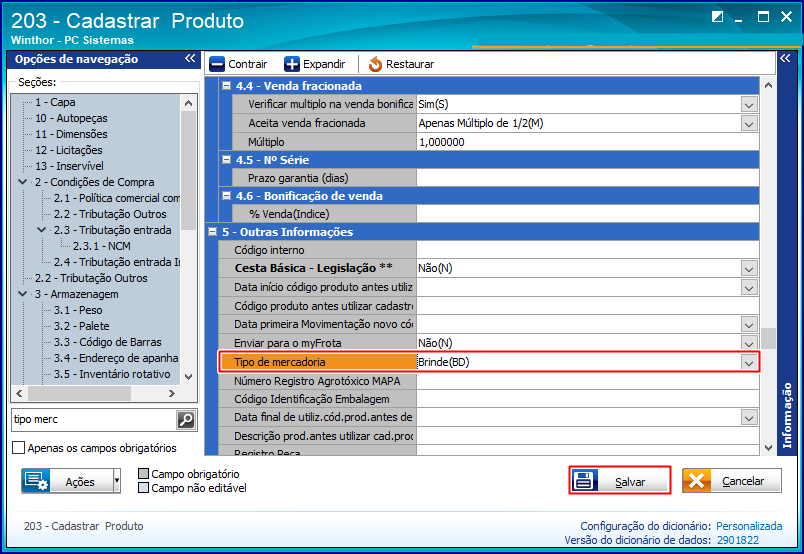Click the Salvar floppy disk icon
The image size is (804, 554).
(584, 481)
